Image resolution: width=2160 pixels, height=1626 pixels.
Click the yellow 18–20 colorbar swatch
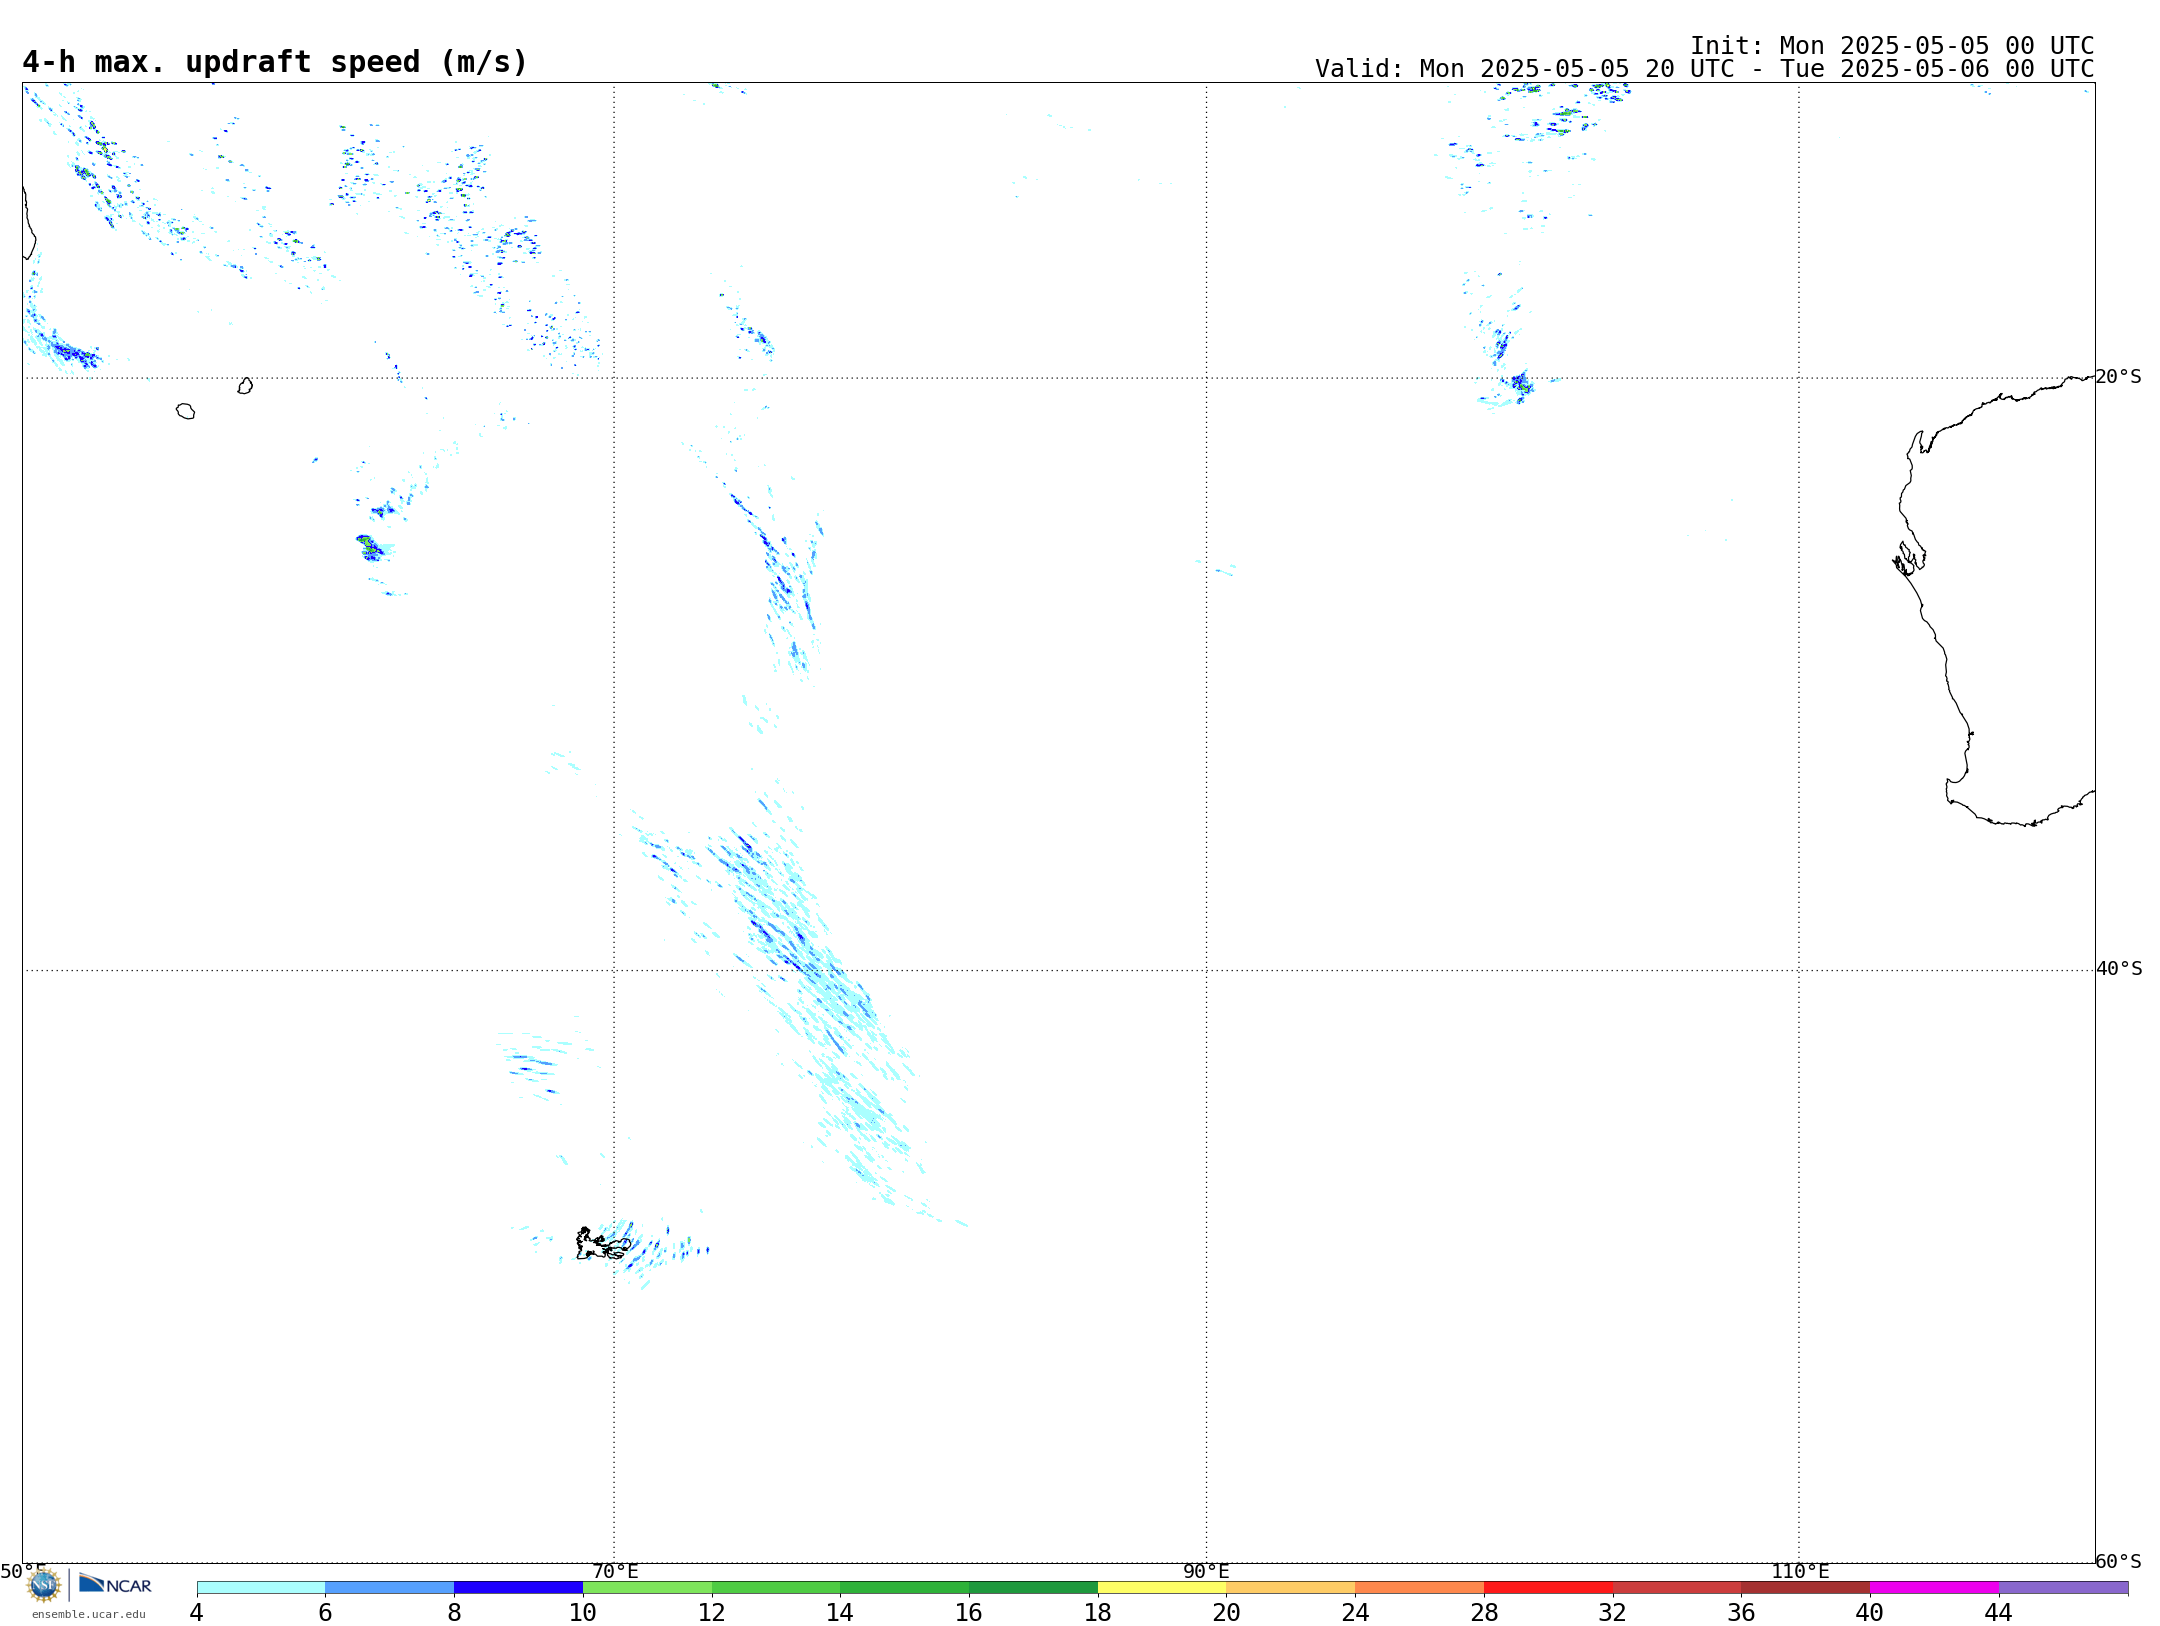point(1162,1587)
